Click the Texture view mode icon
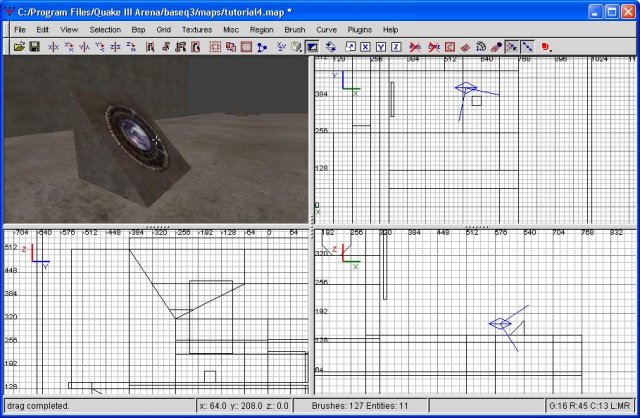The width and height of the screenshot is (640, 418). click(x=295, y=47)
